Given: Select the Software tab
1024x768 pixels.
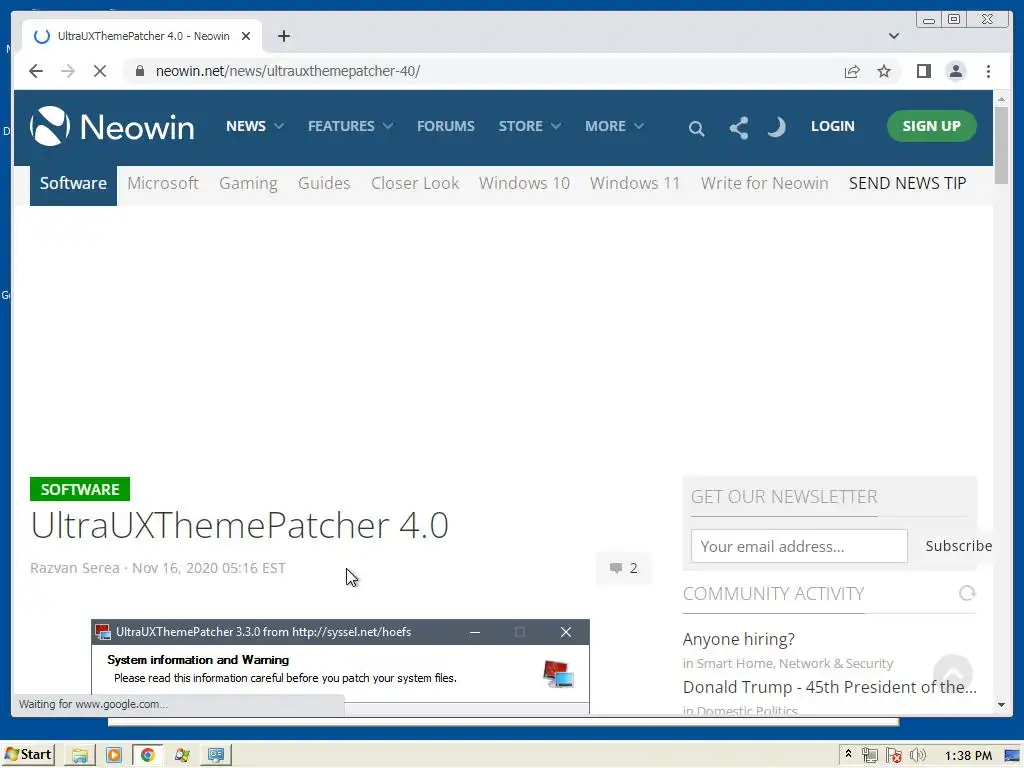Looking at the screenshot, I should (x=73, y=184).
